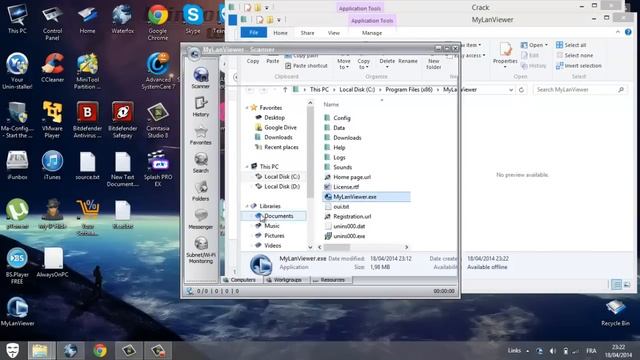Expand the Open button dropdown arrow
640x360 pixels.
point(546,45)
